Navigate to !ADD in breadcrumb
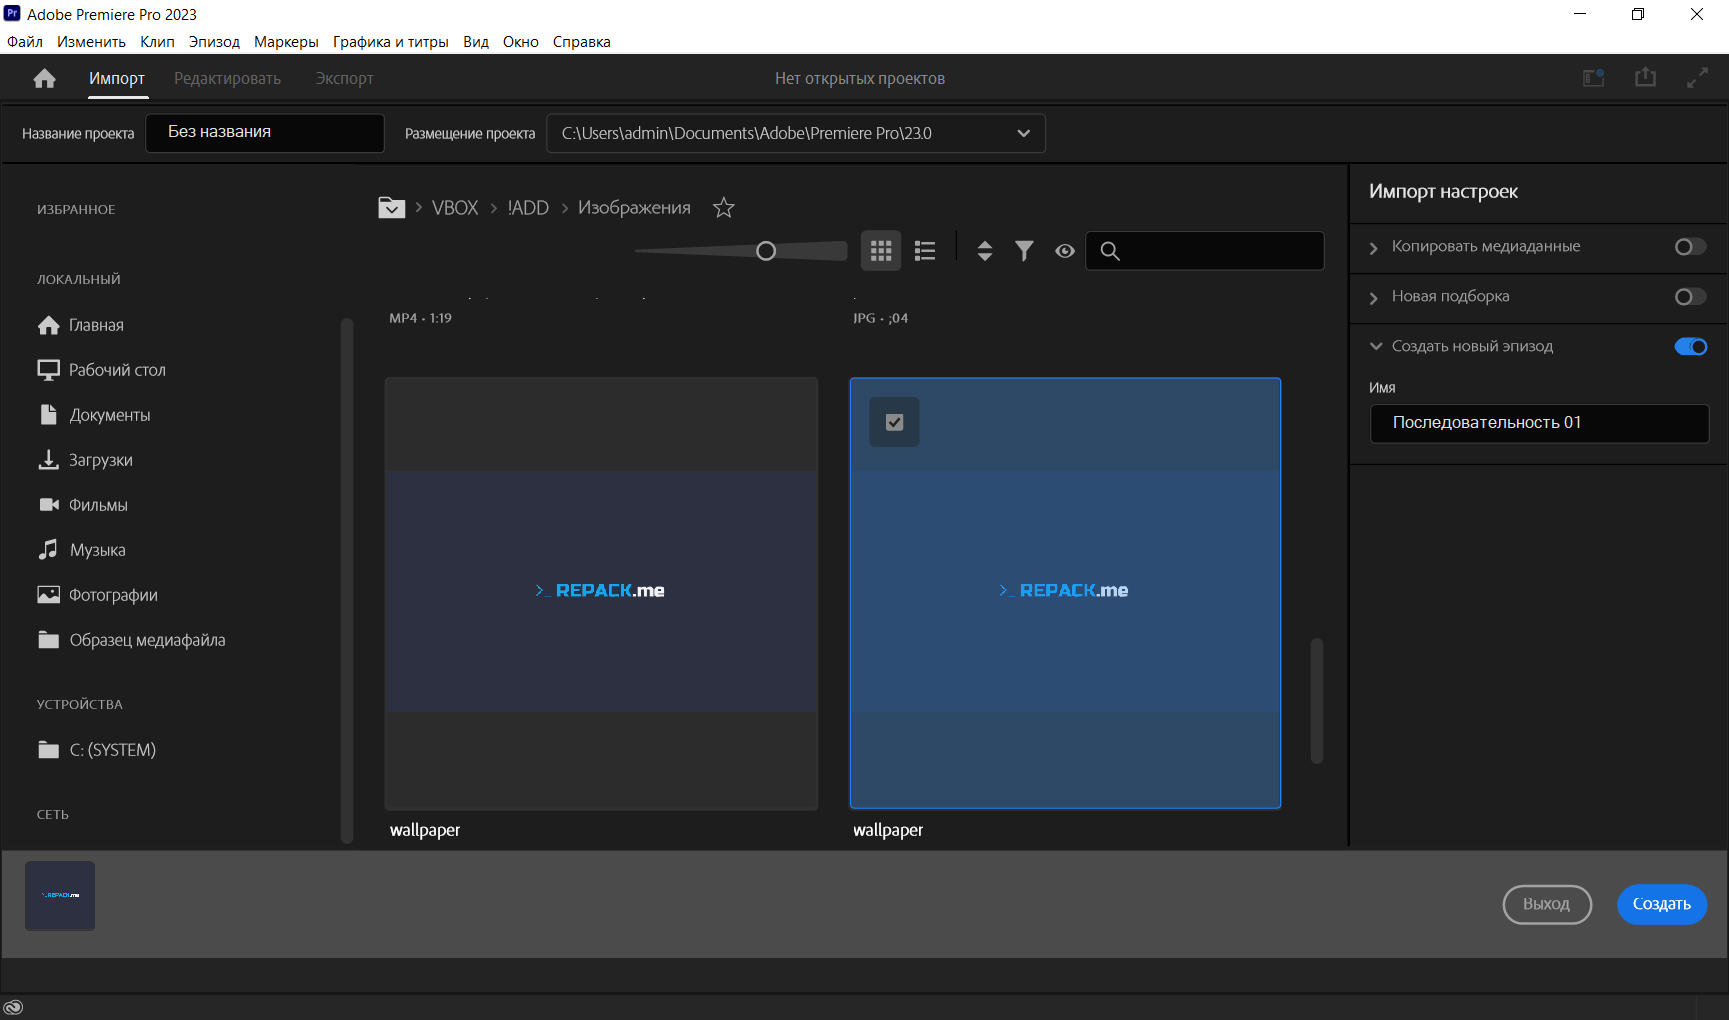The height and width of the screenshot is (1020, 1729). 528,208
